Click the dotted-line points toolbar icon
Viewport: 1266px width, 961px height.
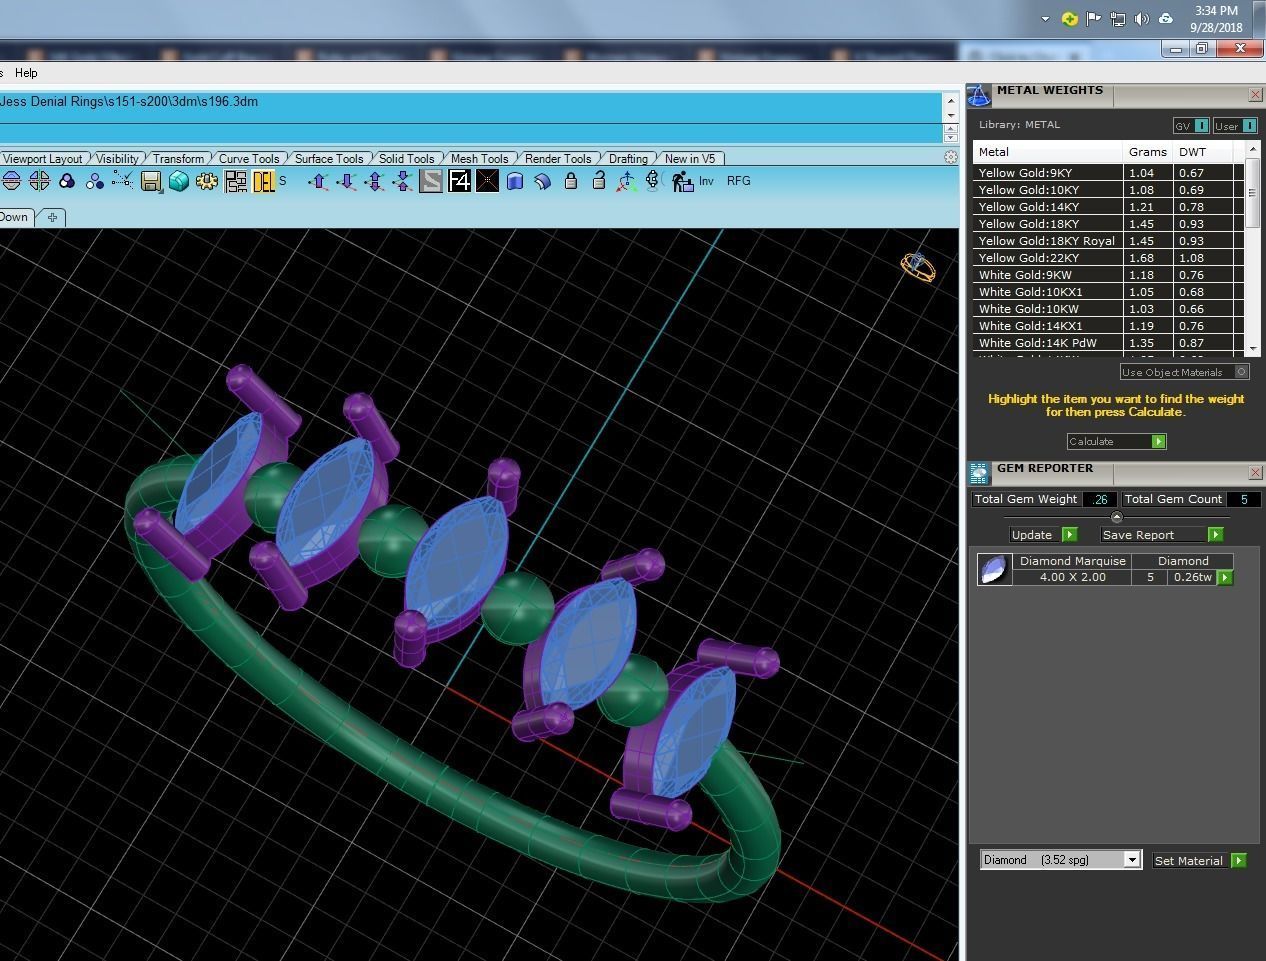(x=123, y=180)
